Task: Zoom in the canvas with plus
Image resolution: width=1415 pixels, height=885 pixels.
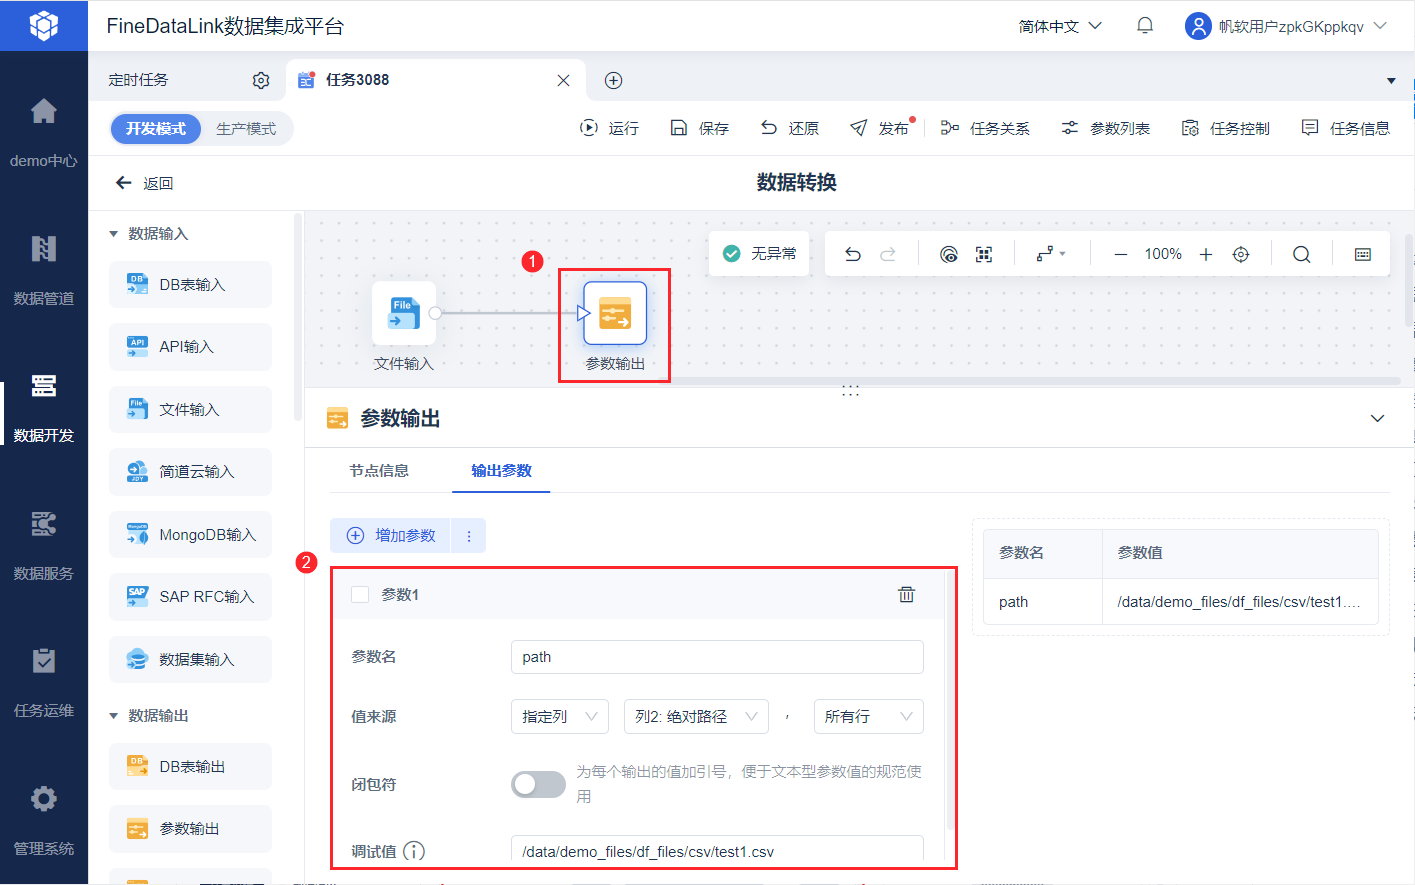Action: click(1206, 254)
